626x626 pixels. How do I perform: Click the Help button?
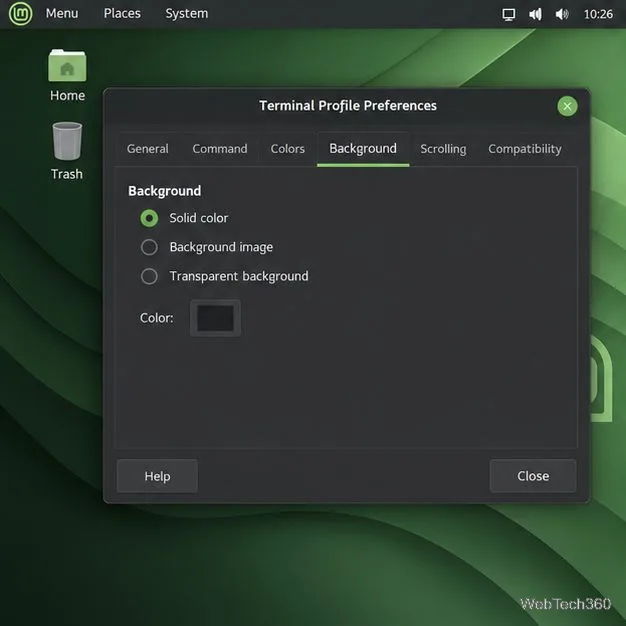point(157,476)
